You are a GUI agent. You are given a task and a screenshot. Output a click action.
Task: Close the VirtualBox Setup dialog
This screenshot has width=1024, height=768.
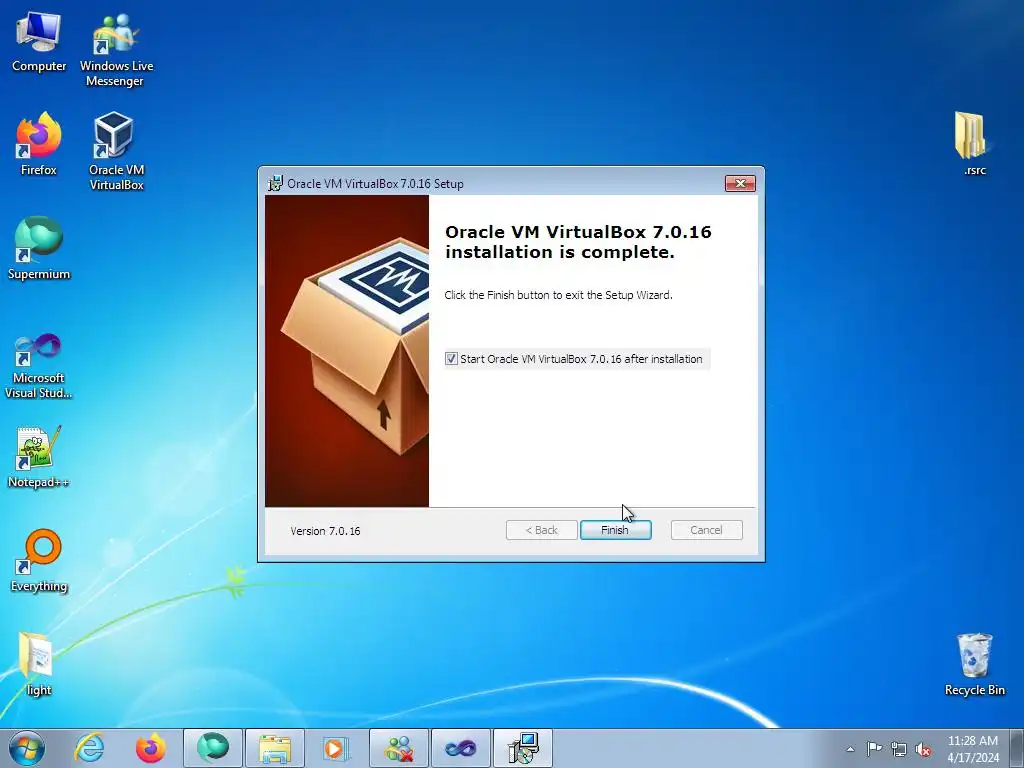pyautogui.click(x=741, y=184)
